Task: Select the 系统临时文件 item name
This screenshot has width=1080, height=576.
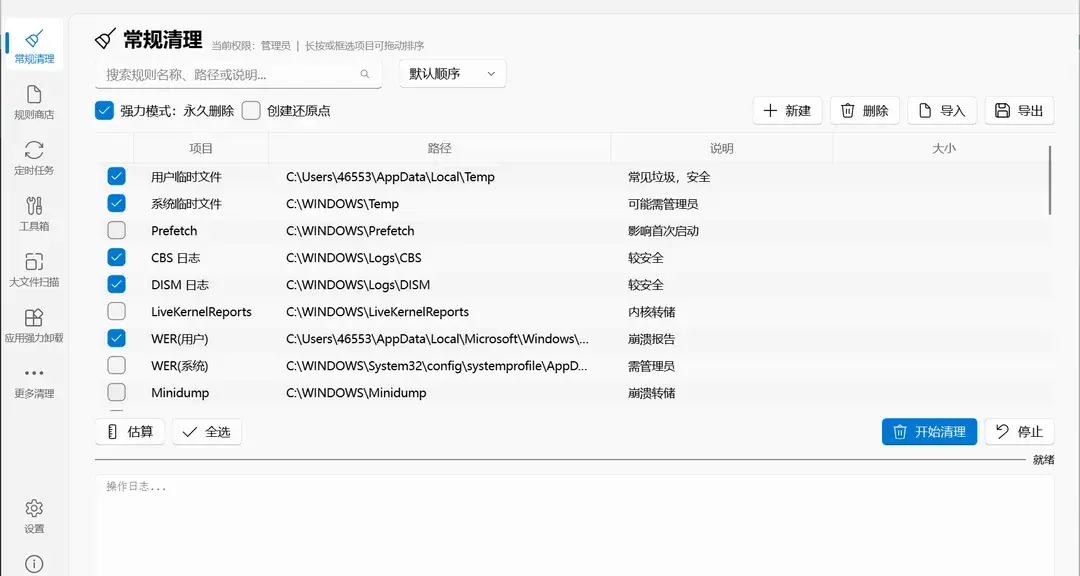Action: 186,204
